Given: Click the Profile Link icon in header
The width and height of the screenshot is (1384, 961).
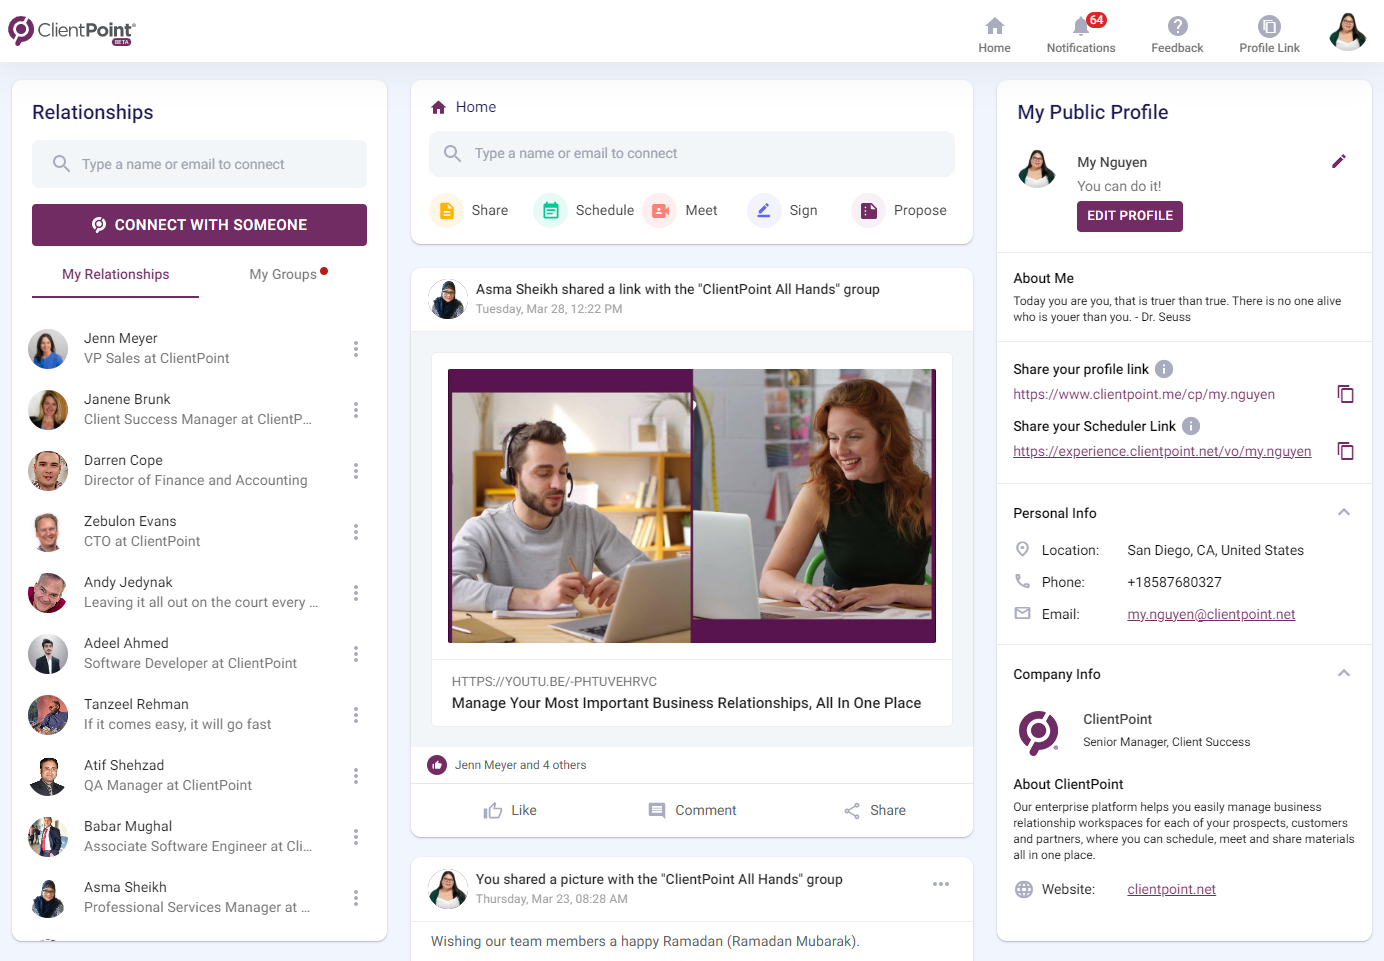Looking at the screenshot, I should (x=1269, y=26).
